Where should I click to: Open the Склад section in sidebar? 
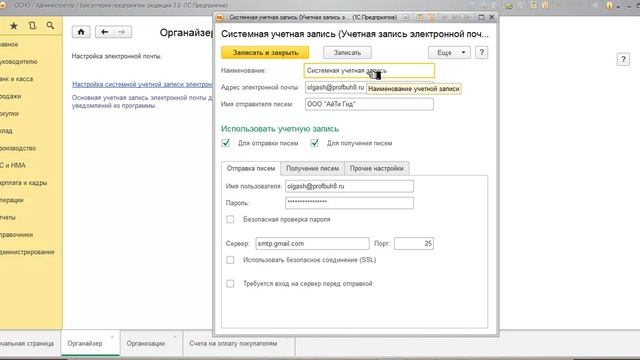click(x=7, y=131)
